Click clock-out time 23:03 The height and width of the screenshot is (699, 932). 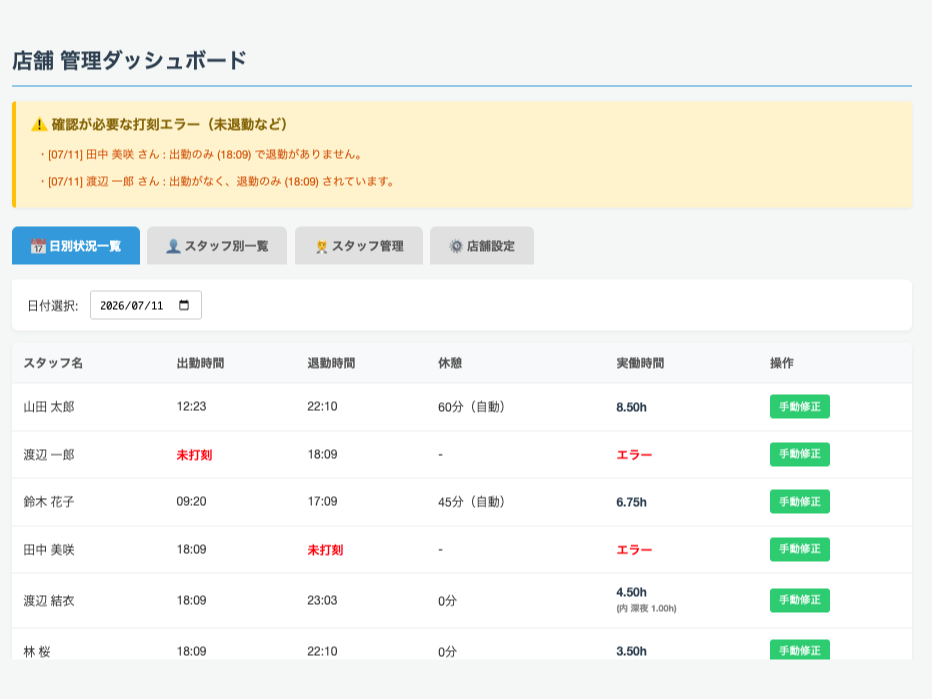pos(322,600)
